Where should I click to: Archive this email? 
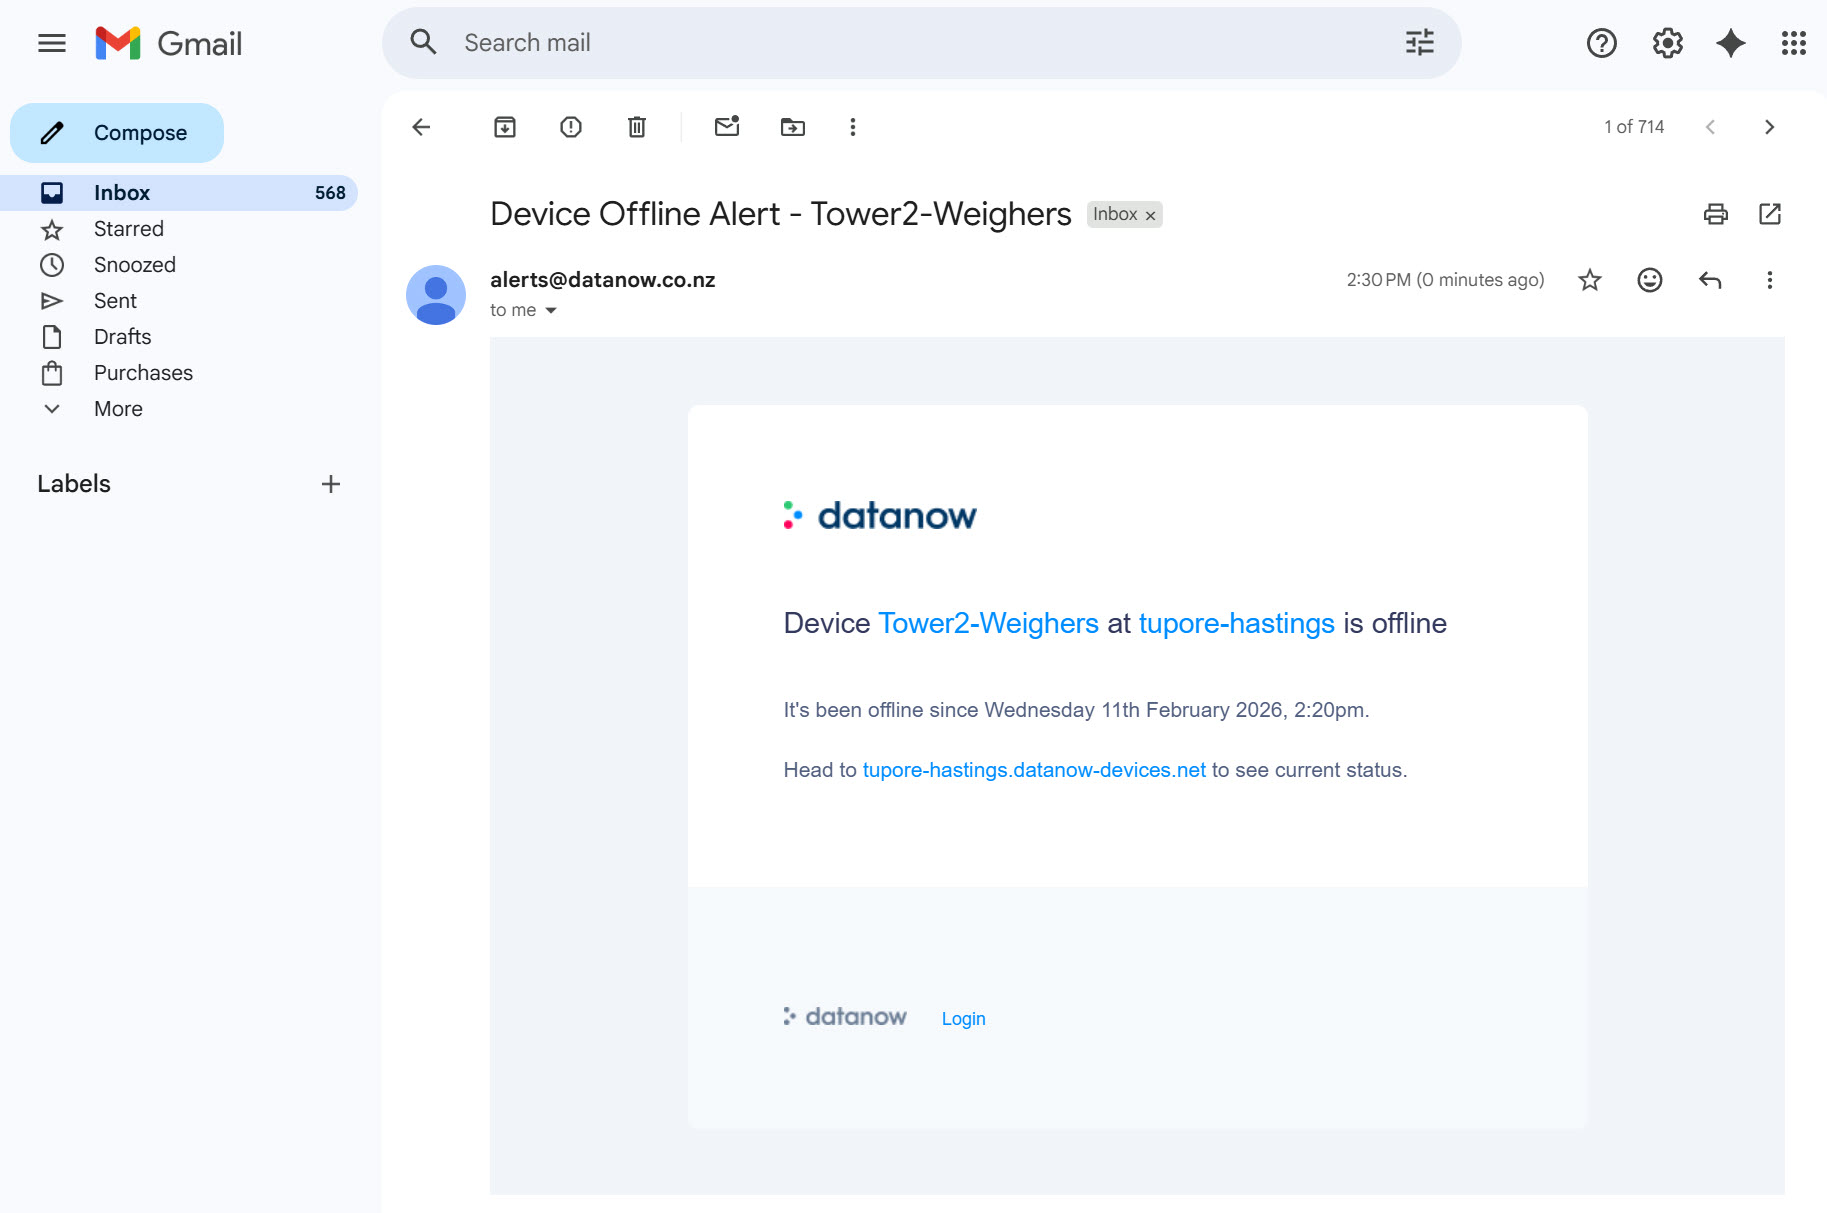click(x=505, y=127)
